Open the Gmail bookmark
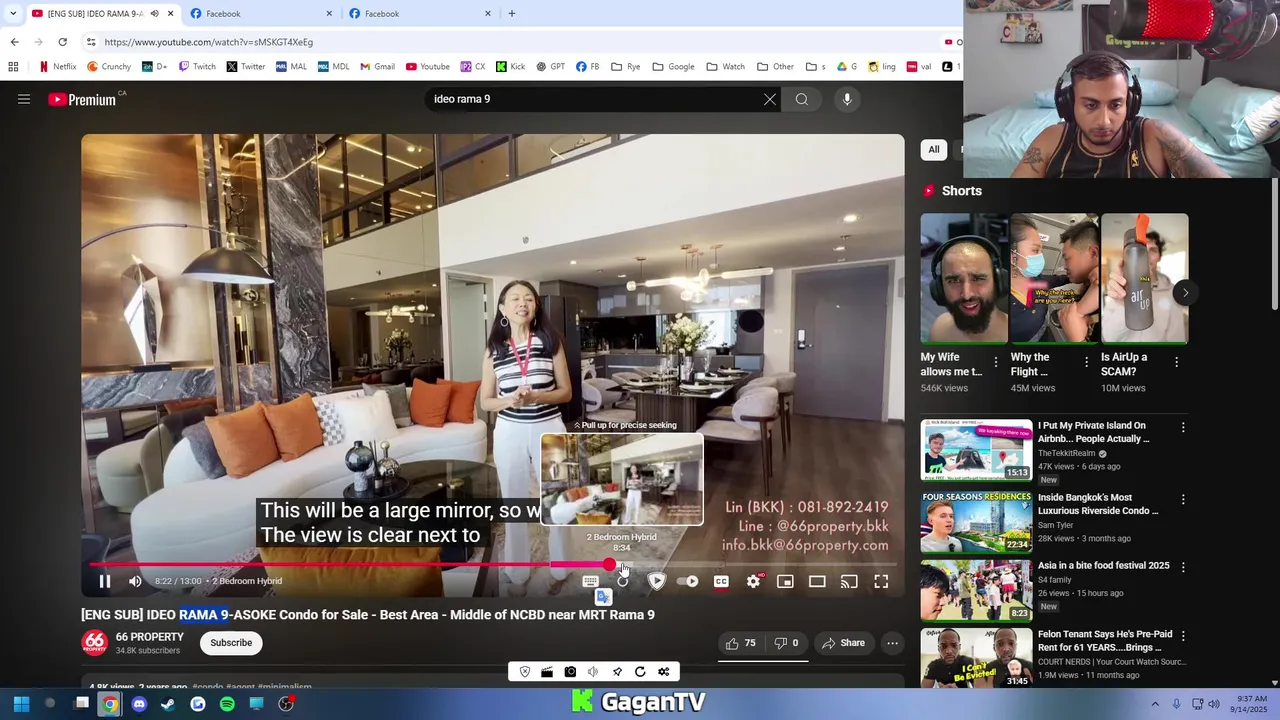 [377, 67]
